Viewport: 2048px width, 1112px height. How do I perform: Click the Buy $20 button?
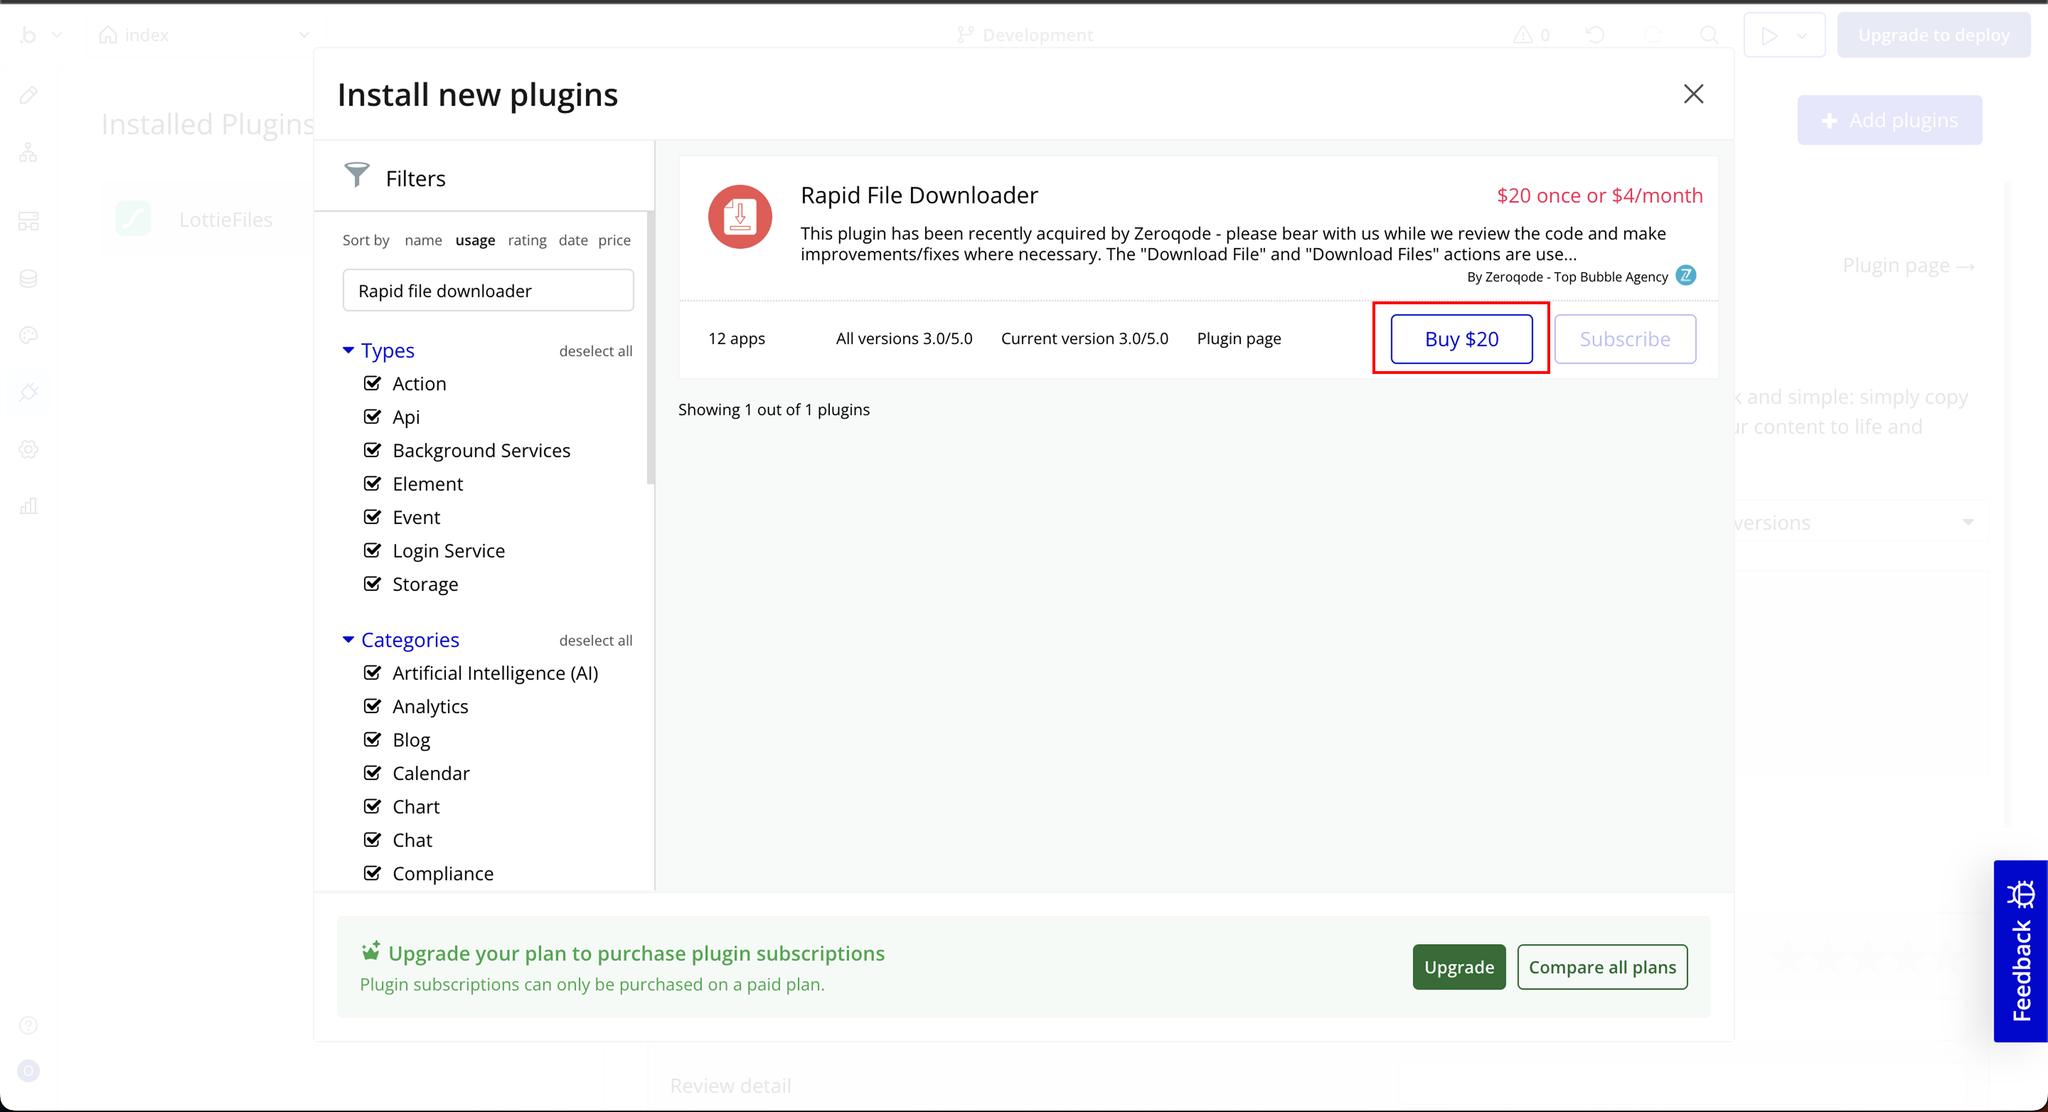tap(1461, 339)
